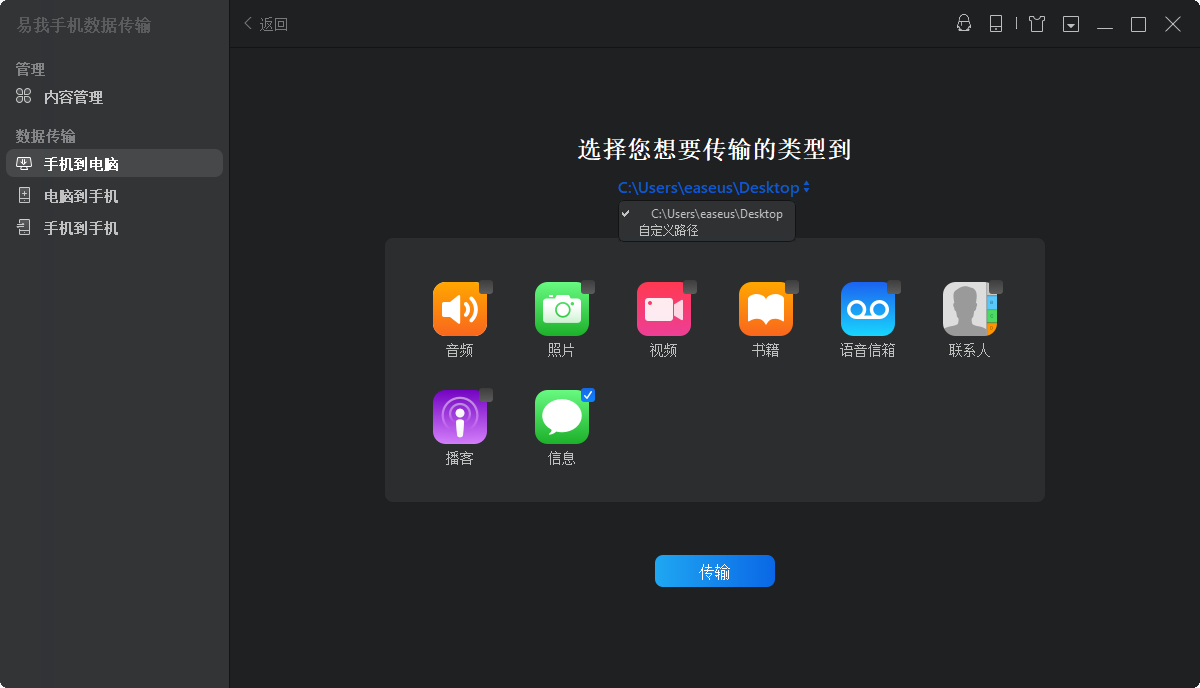
Task: Click the 视频 video camera icon
Action: tap(664, 309)
